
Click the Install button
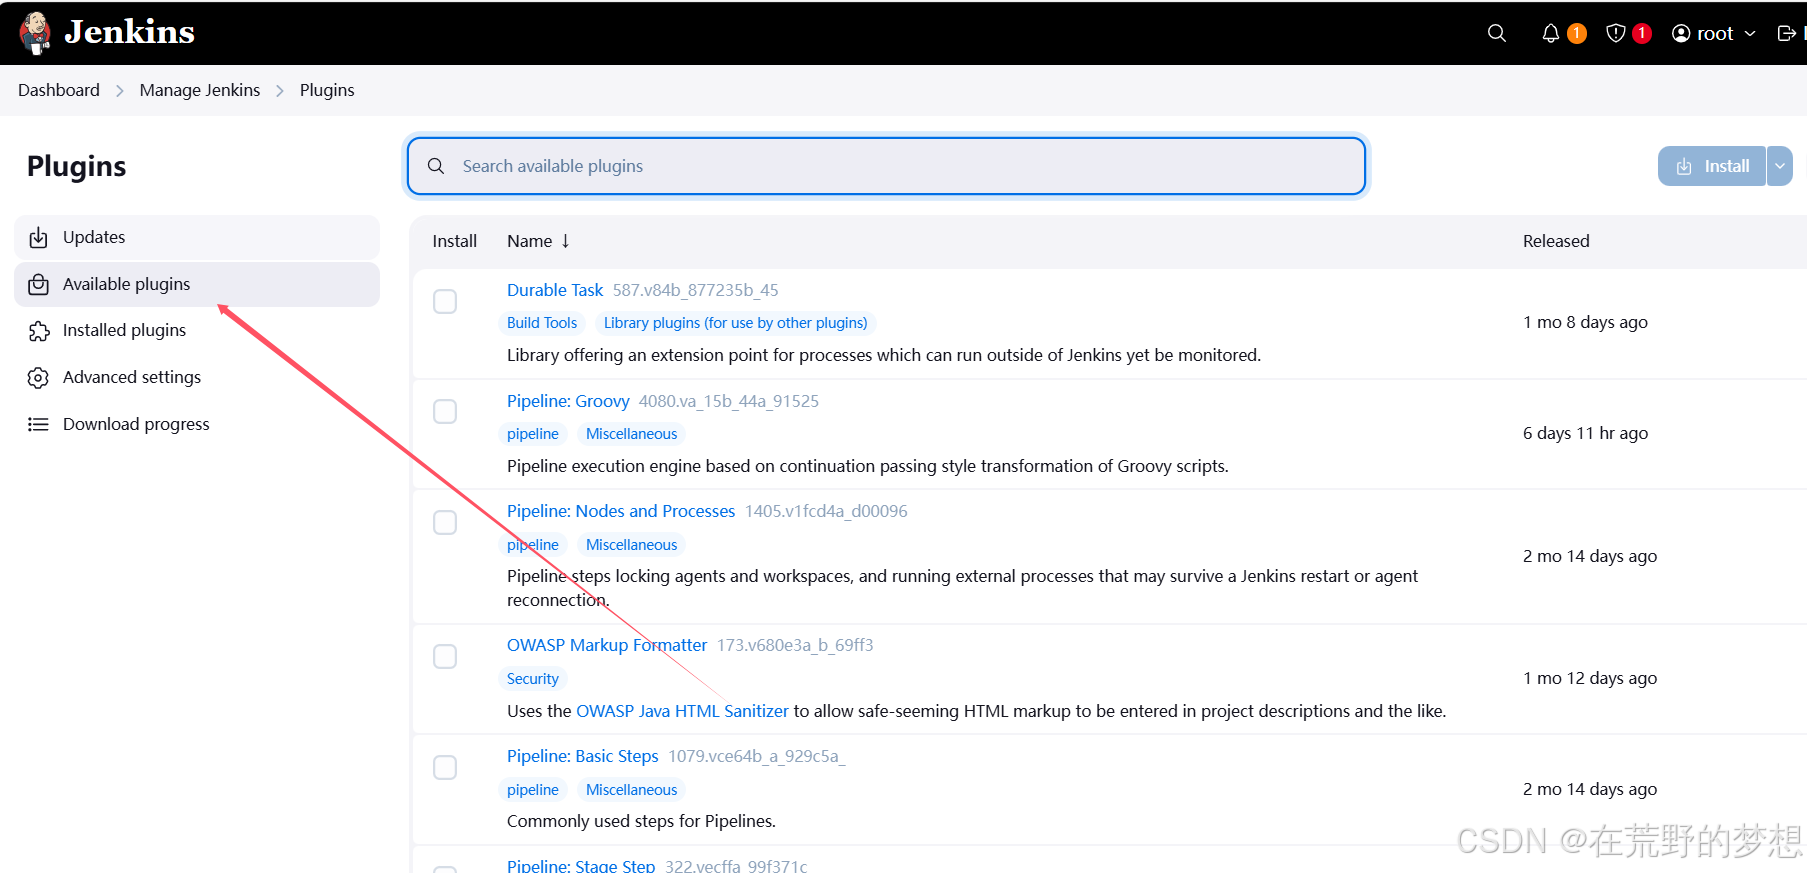point(1712,166)
